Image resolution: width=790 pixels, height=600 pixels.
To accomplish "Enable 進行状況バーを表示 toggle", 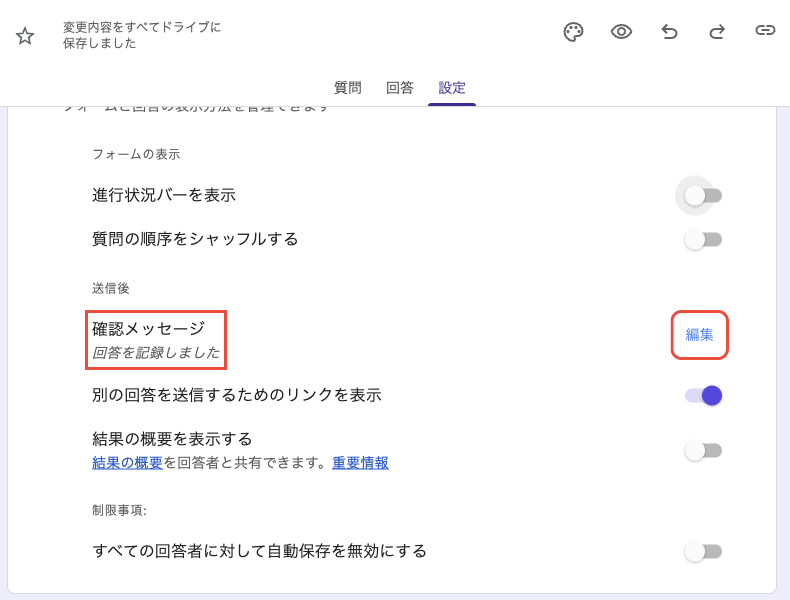I will [703, 195].
